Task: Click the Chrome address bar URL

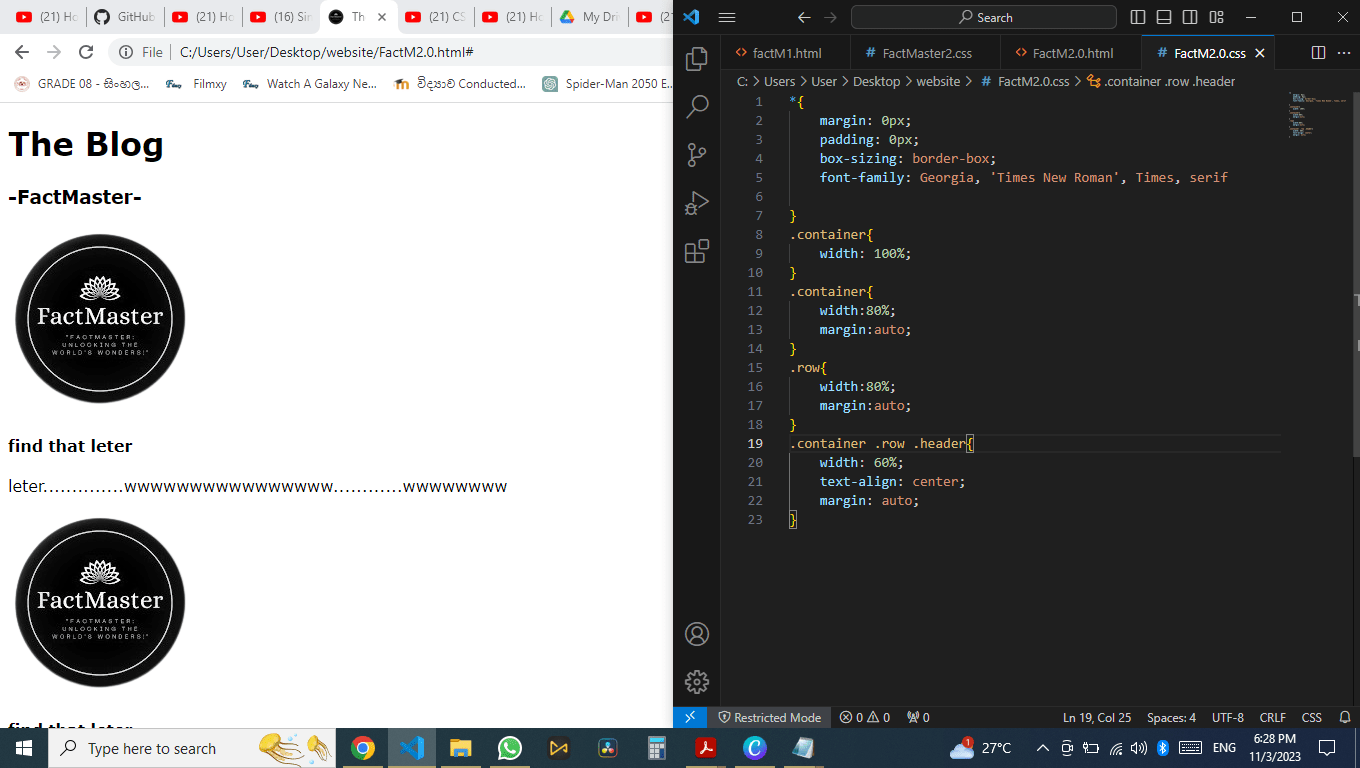Action: pos(327,52)
